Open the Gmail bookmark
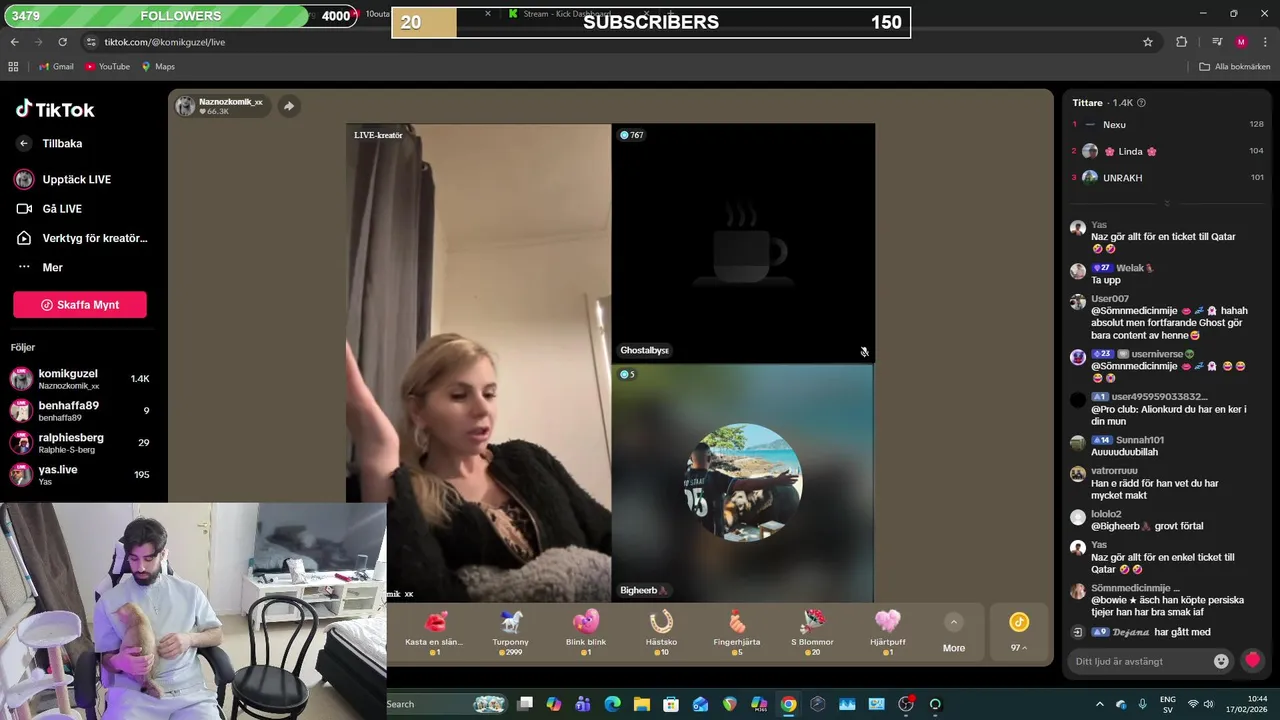 click(56, 66)
